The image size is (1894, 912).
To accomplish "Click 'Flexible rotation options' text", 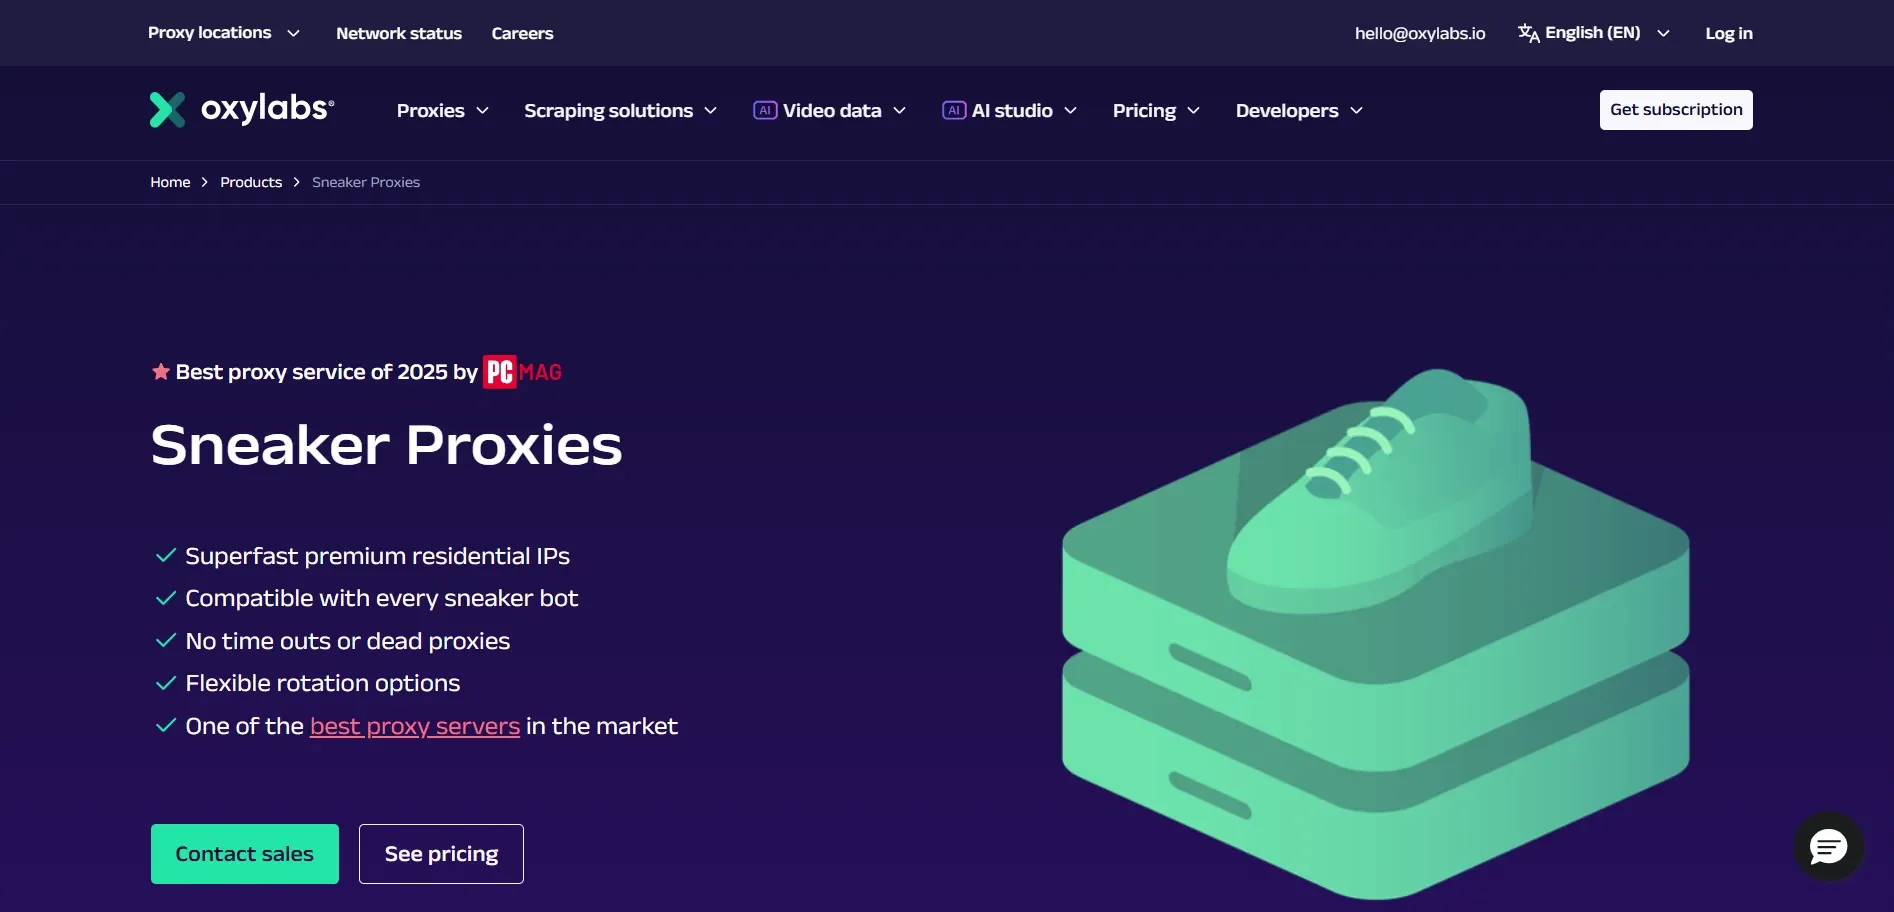I will click(x=323, y=683).
